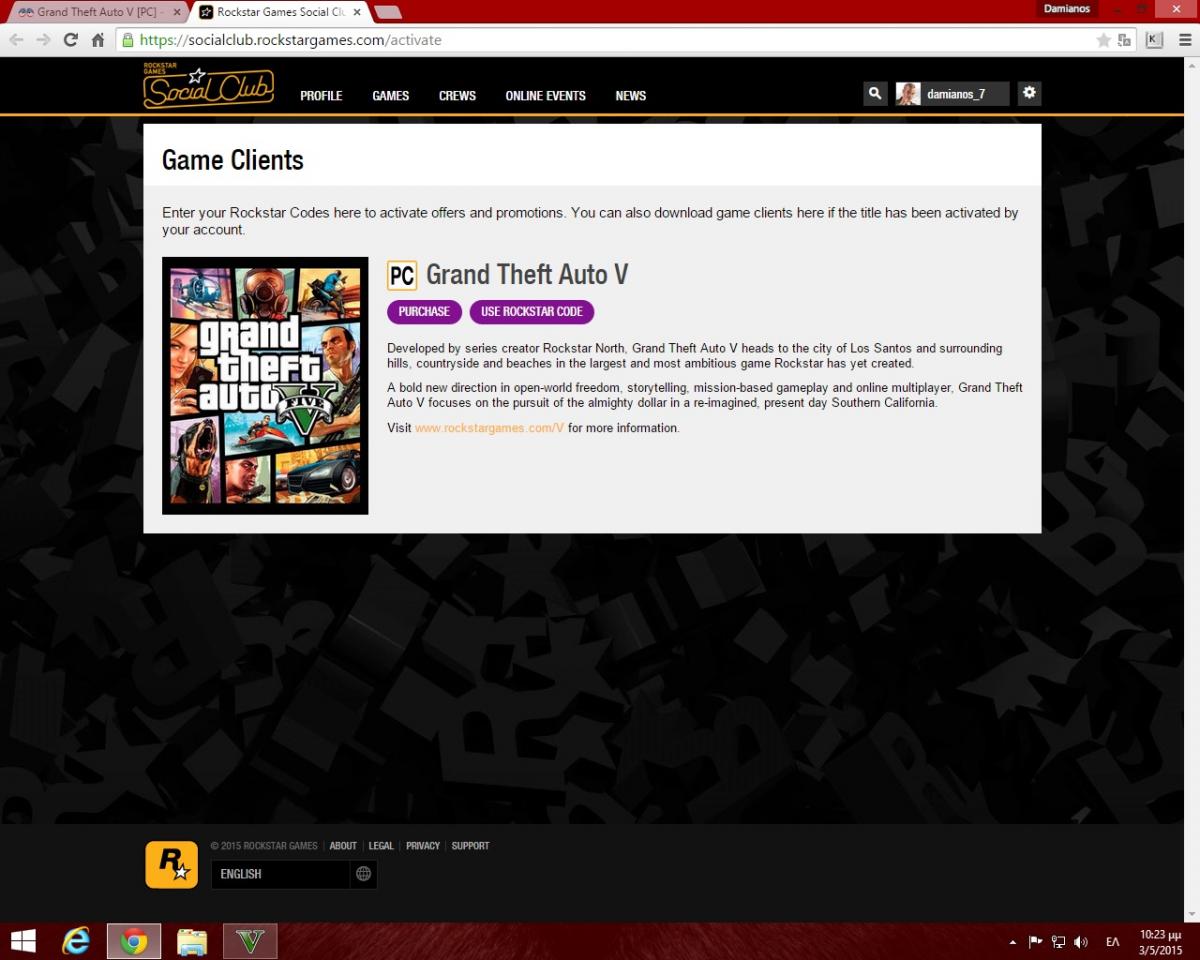This screenshot has height=960, width=1200.
Task: Click the Game Clients heading
Action: (233, 160)
